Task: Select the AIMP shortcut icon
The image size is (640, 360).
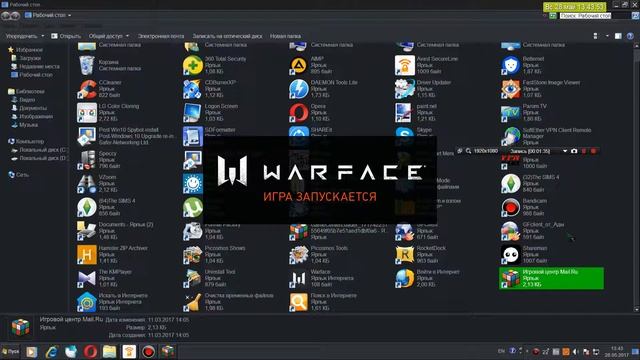Action: (299, 65)
